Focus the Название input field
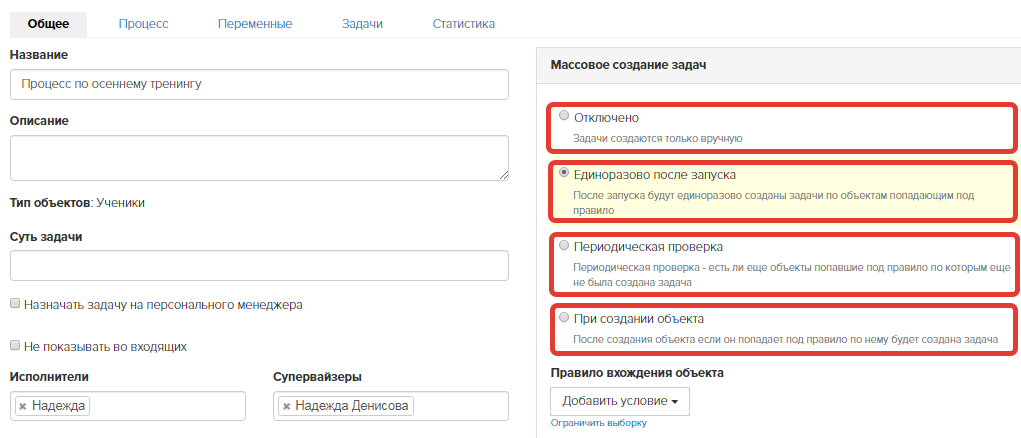This screenshot has height=438, width=1021. 259,85
